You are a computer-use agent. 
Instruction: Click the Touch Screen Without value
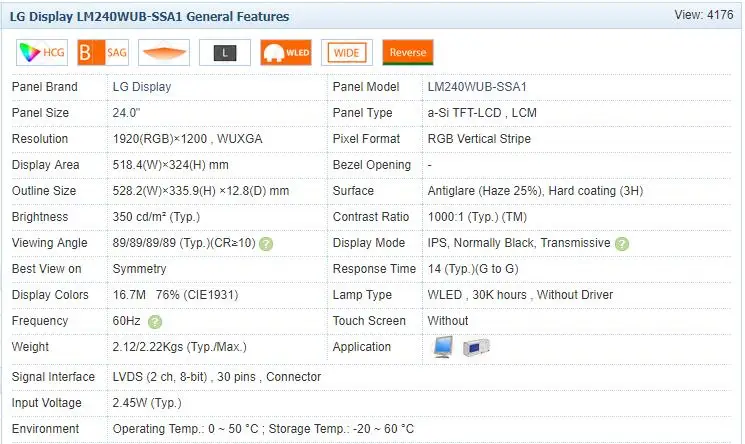pyautogui.click(x=448, y=321)
